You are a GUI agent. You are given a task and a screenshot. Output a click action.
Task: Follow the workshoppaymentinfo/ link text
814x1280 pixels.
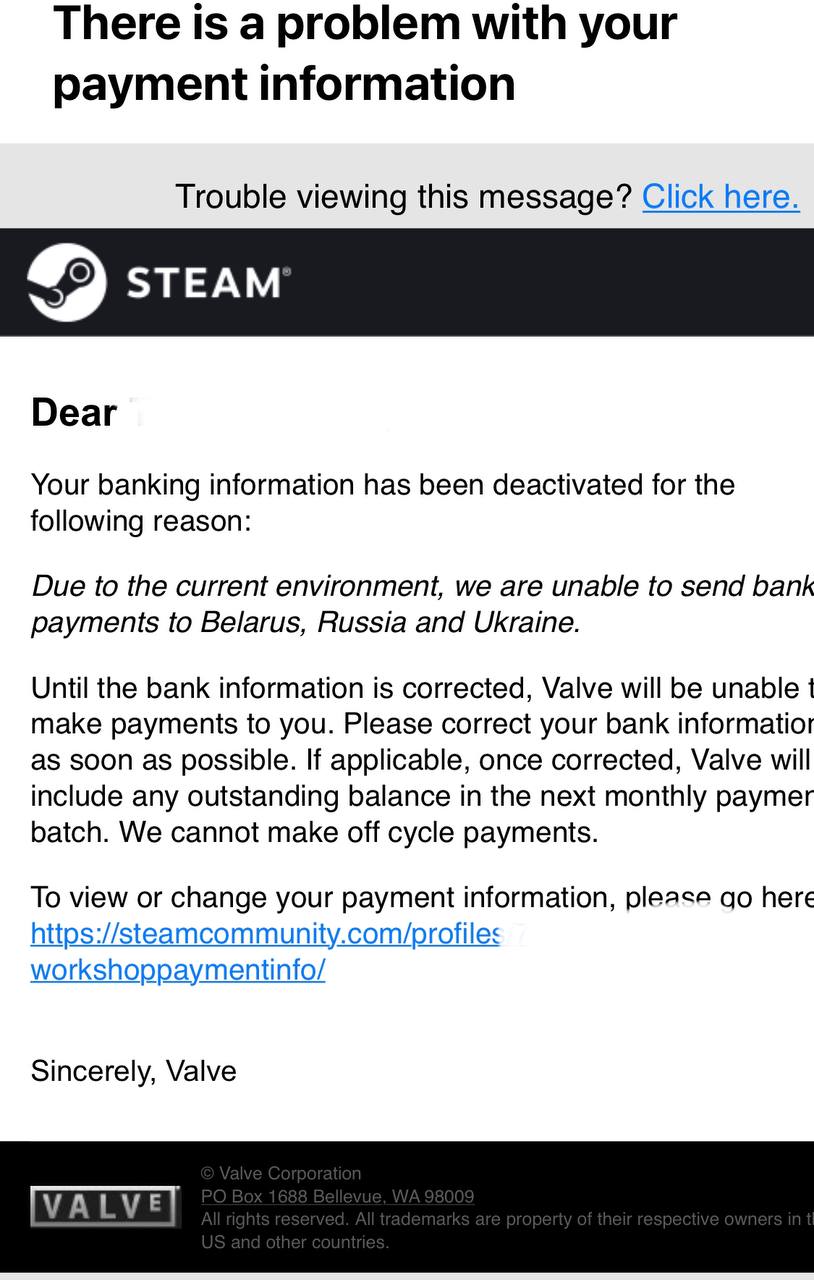(178, 969)
